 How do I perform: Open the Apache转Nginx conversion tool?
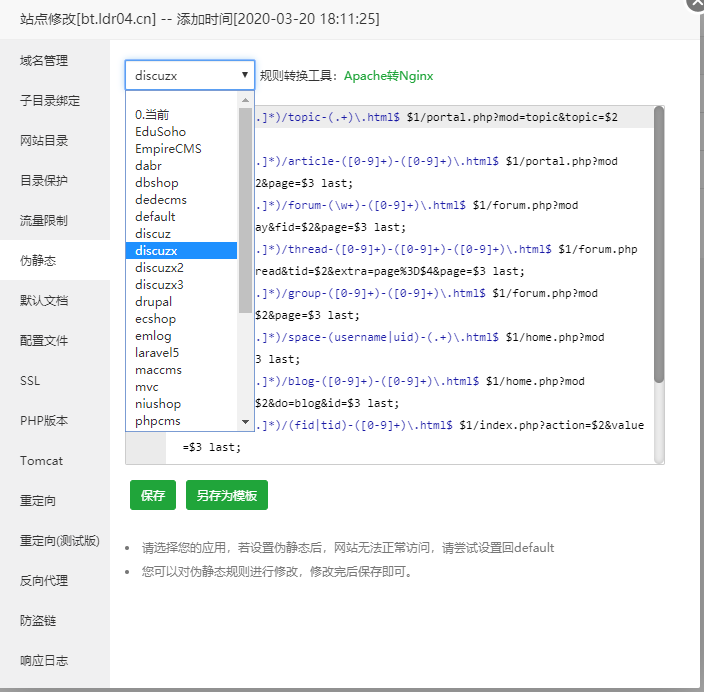click(x=388, y=76)
